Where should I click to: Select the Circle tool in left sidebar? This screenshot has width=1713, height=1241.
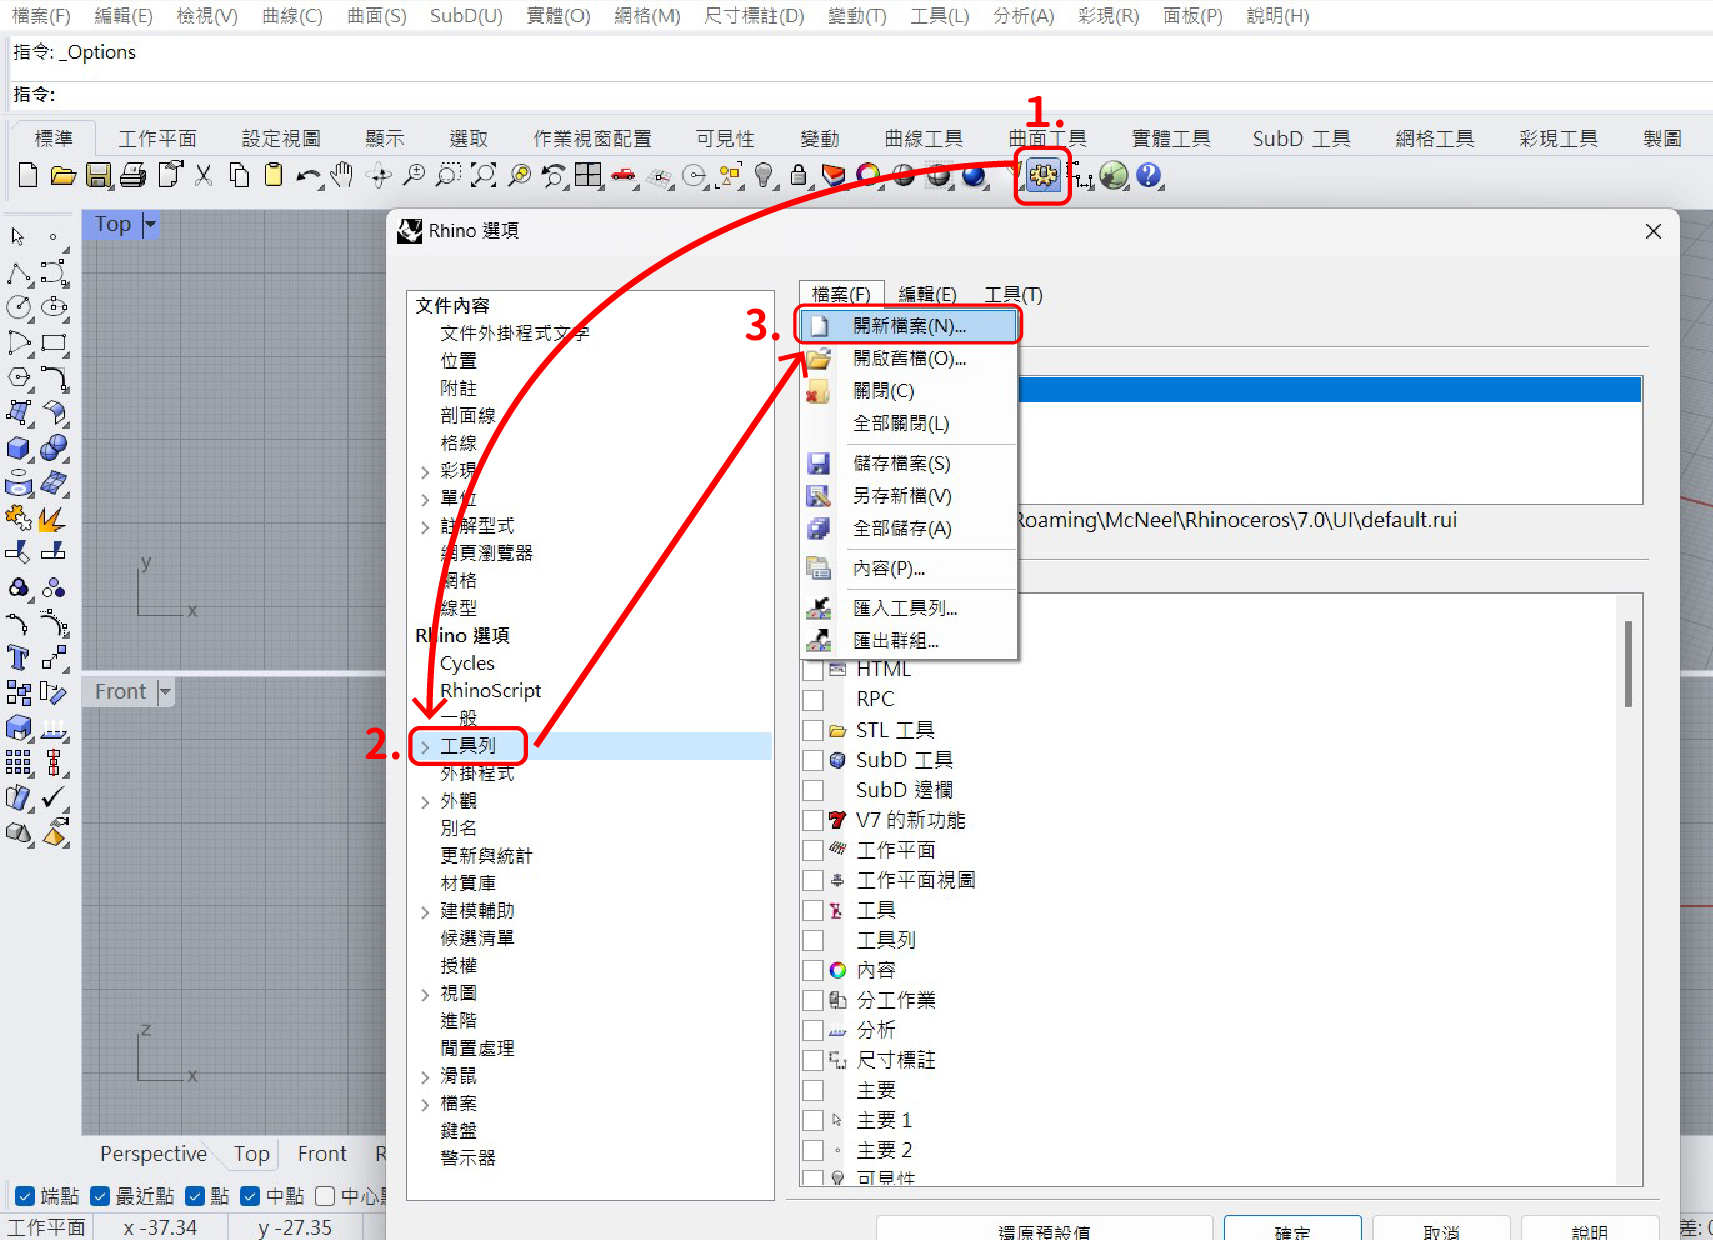18,307
